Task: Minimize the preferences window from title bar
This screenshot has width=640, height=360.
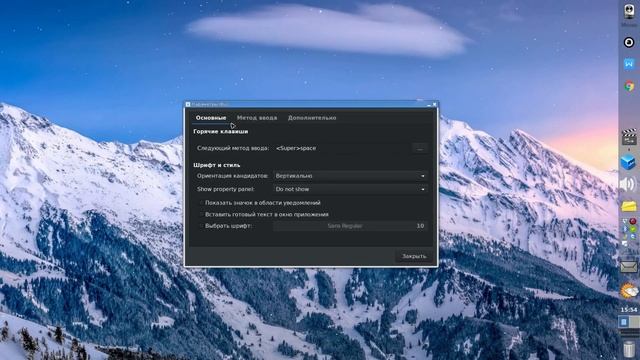Action: [x=429, y=104]
